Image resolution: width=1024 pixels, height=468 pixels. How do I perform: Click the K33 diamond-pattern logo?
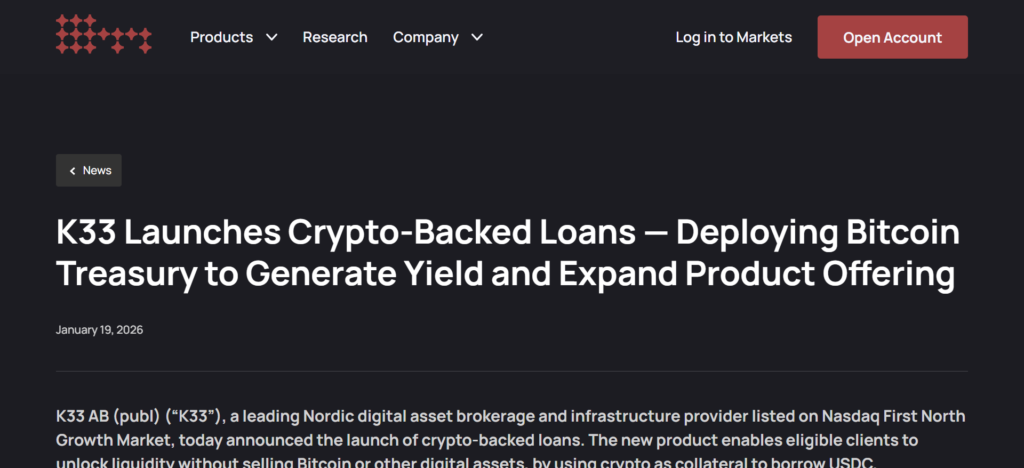[x=104, y=35]
